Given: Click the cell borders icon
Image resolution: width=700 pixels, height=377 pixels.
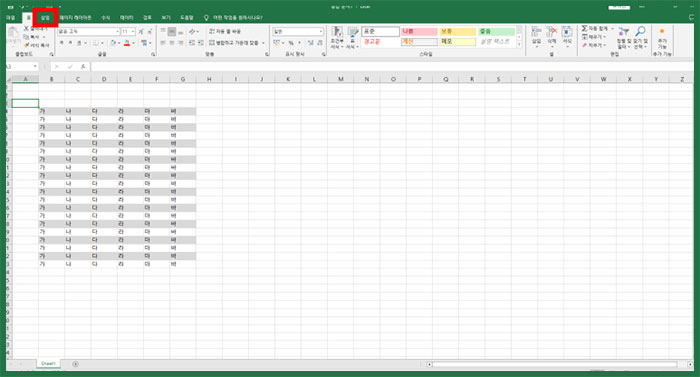Looking at the screenshot, I should pos(95,43).
